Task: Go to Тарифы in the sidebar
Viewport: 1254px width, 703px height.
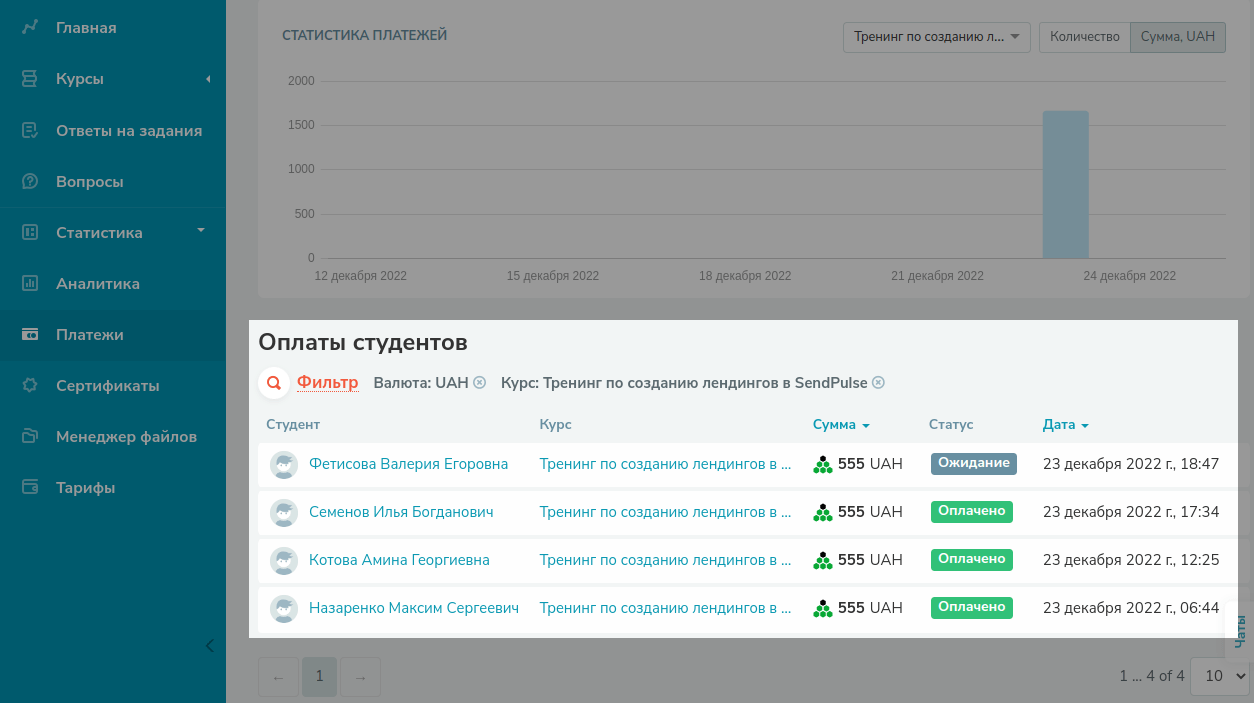Action: 85,488
